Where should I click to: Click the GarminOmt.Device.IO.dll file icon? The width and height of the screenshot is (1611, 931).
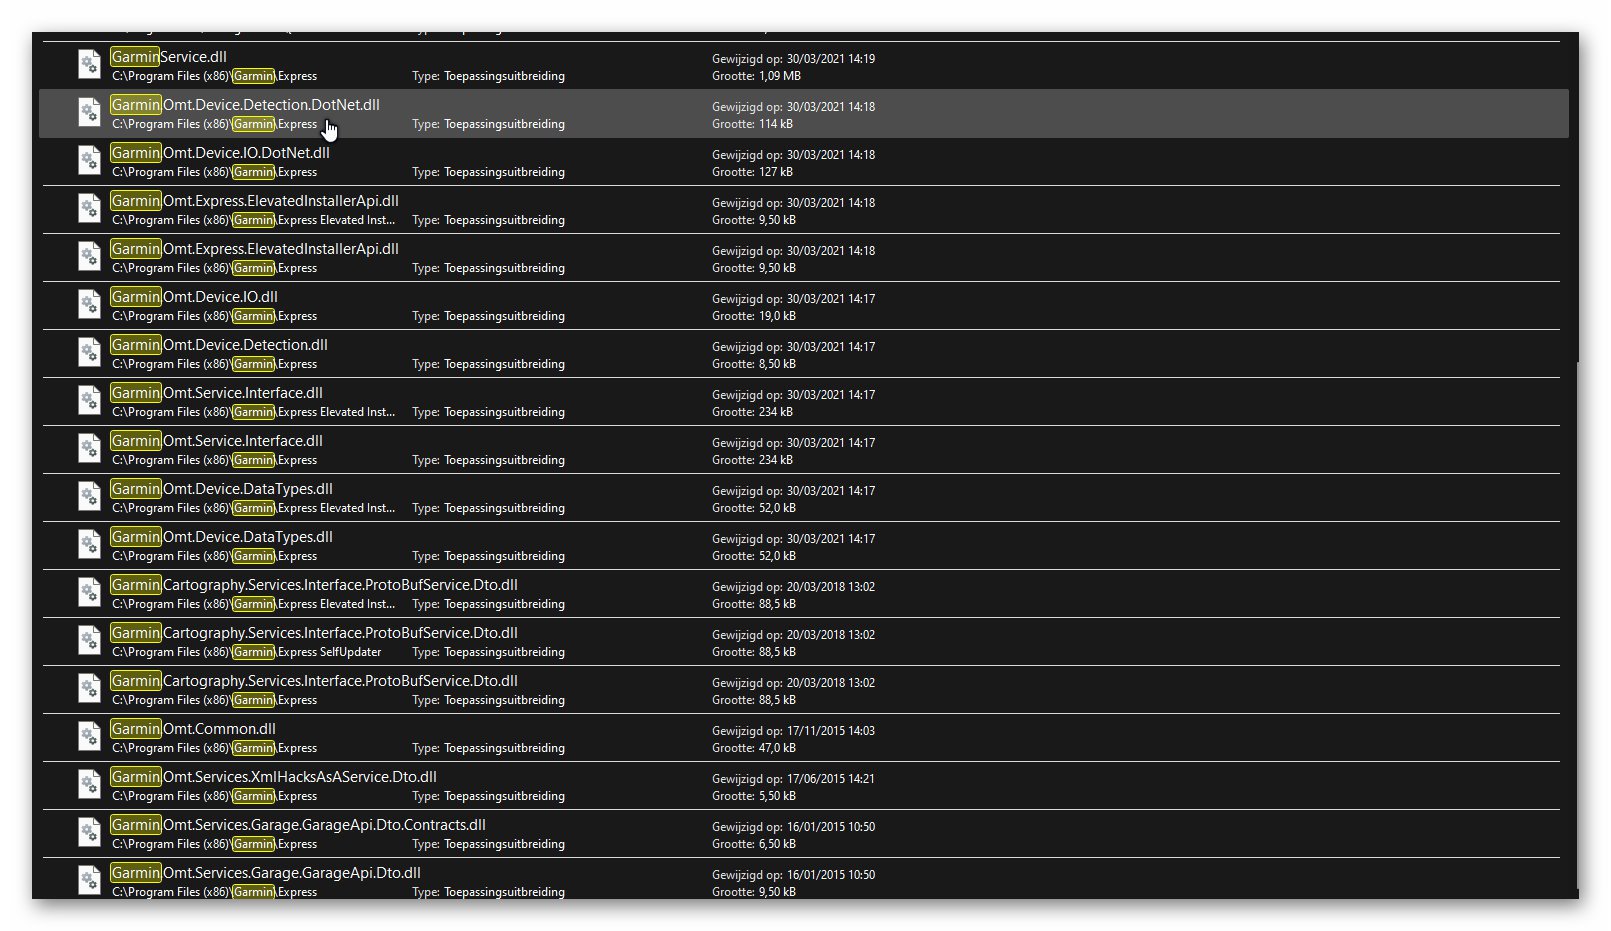[89, 305]
